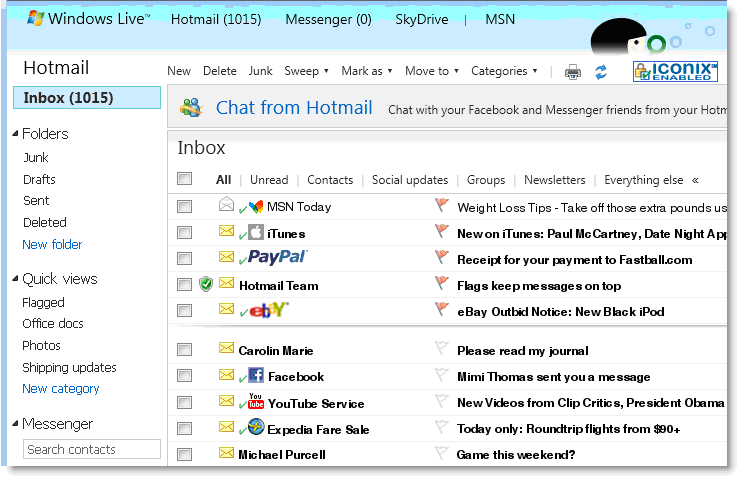The image size is (739, 478).
Task: Click New to compose a message
Action: [179, 71]
